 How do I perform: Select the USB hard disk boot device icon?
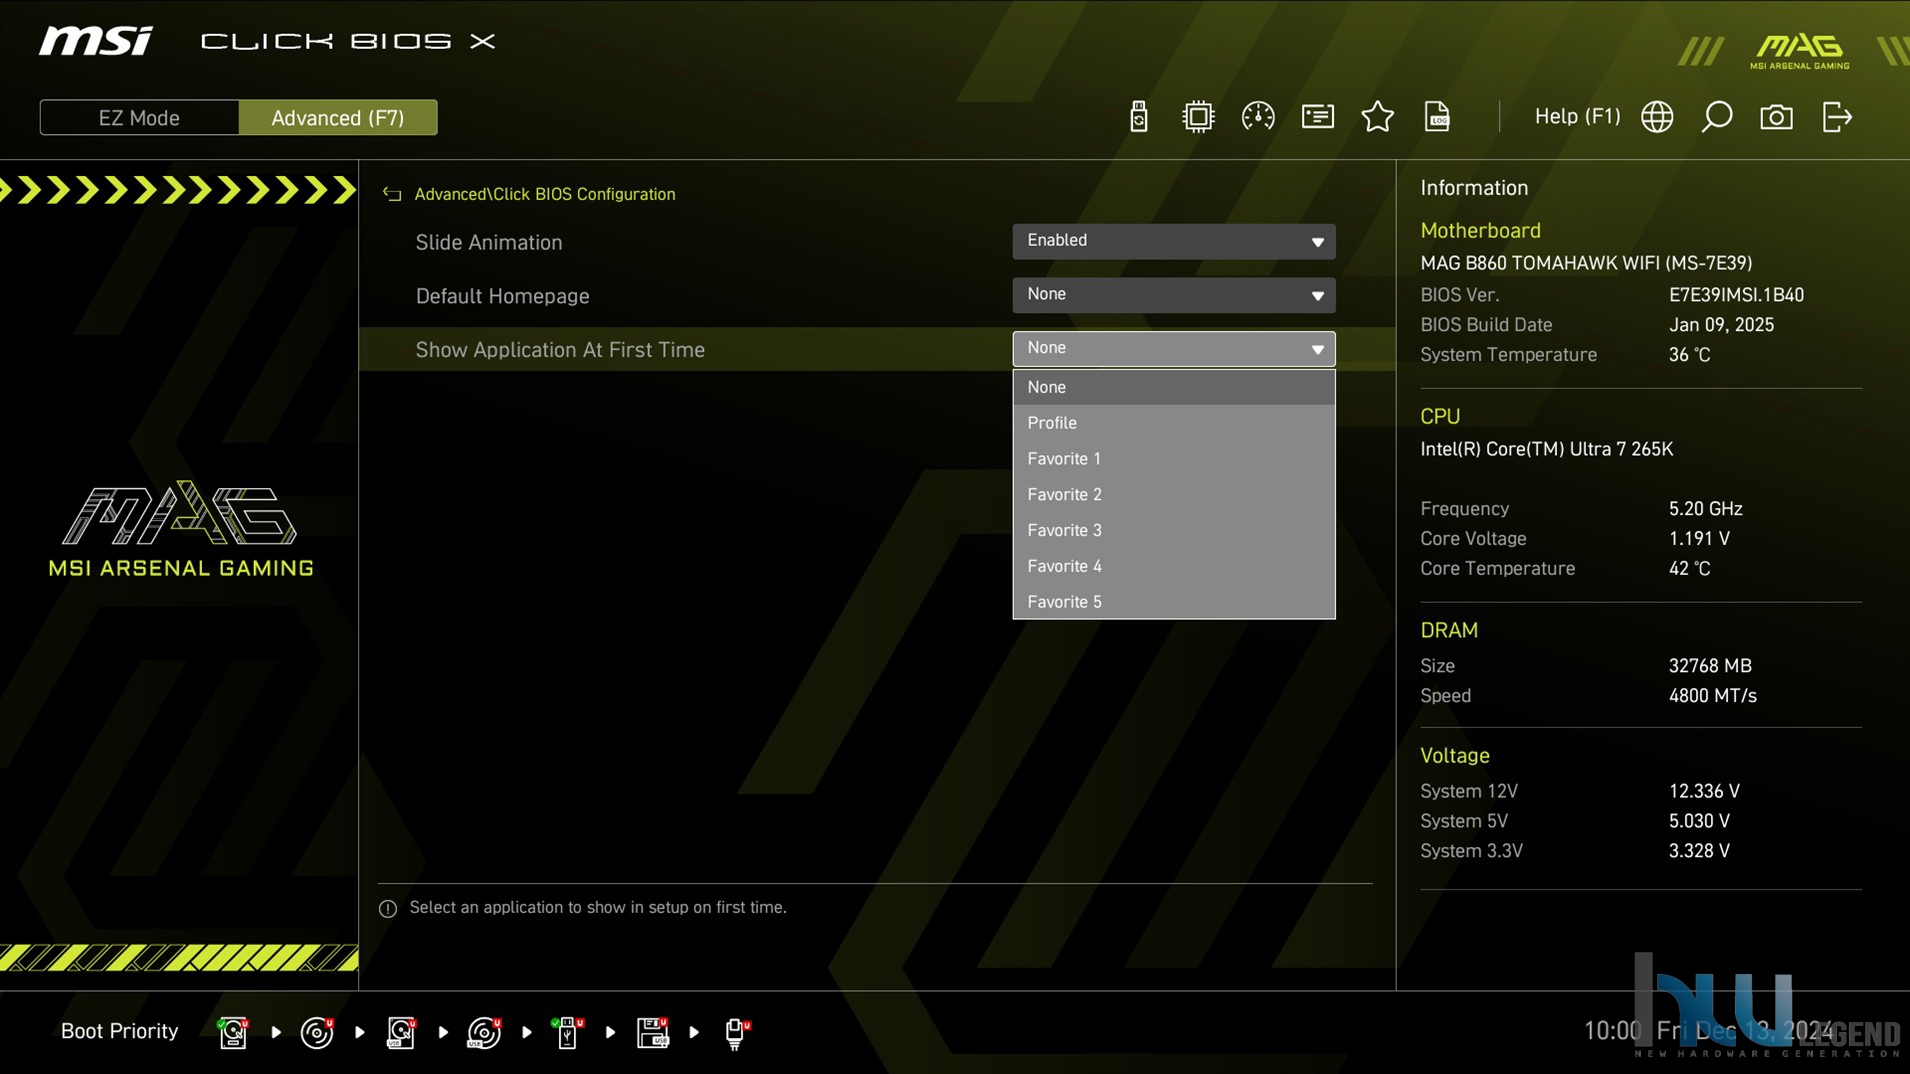tap(401, 1032)
